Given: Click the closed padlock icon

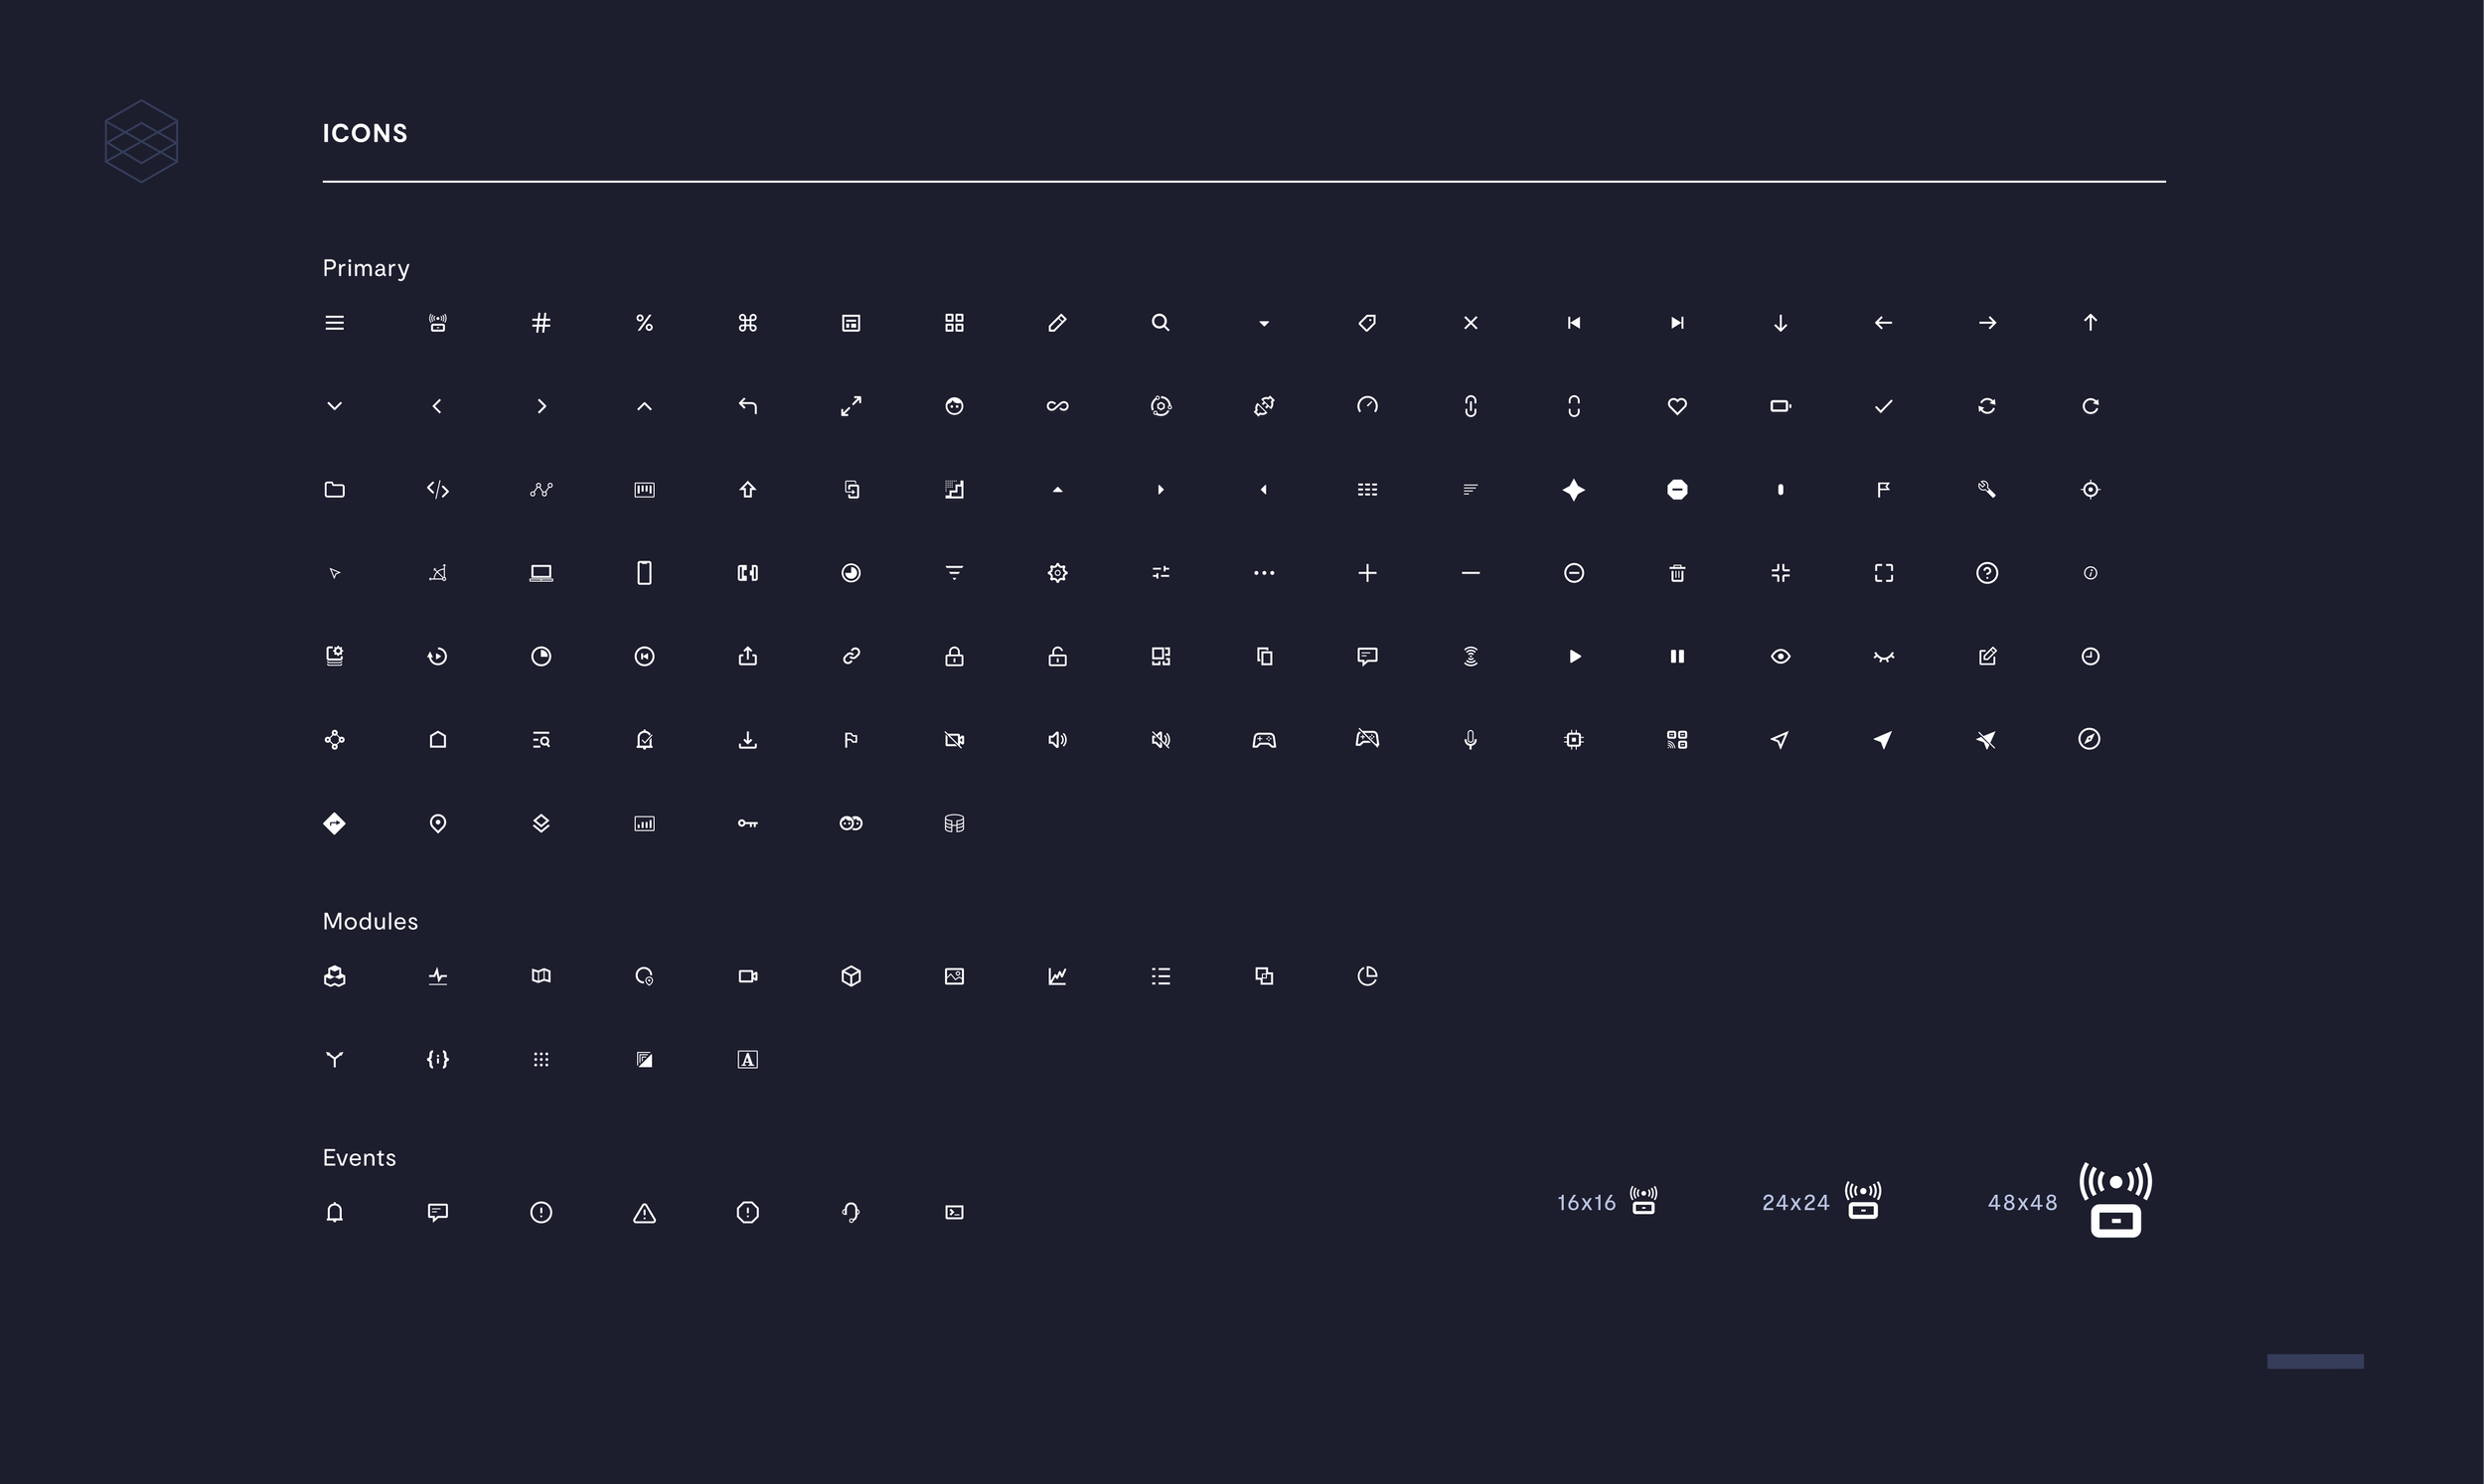Looking at the screenshot, I should (954, 656).
